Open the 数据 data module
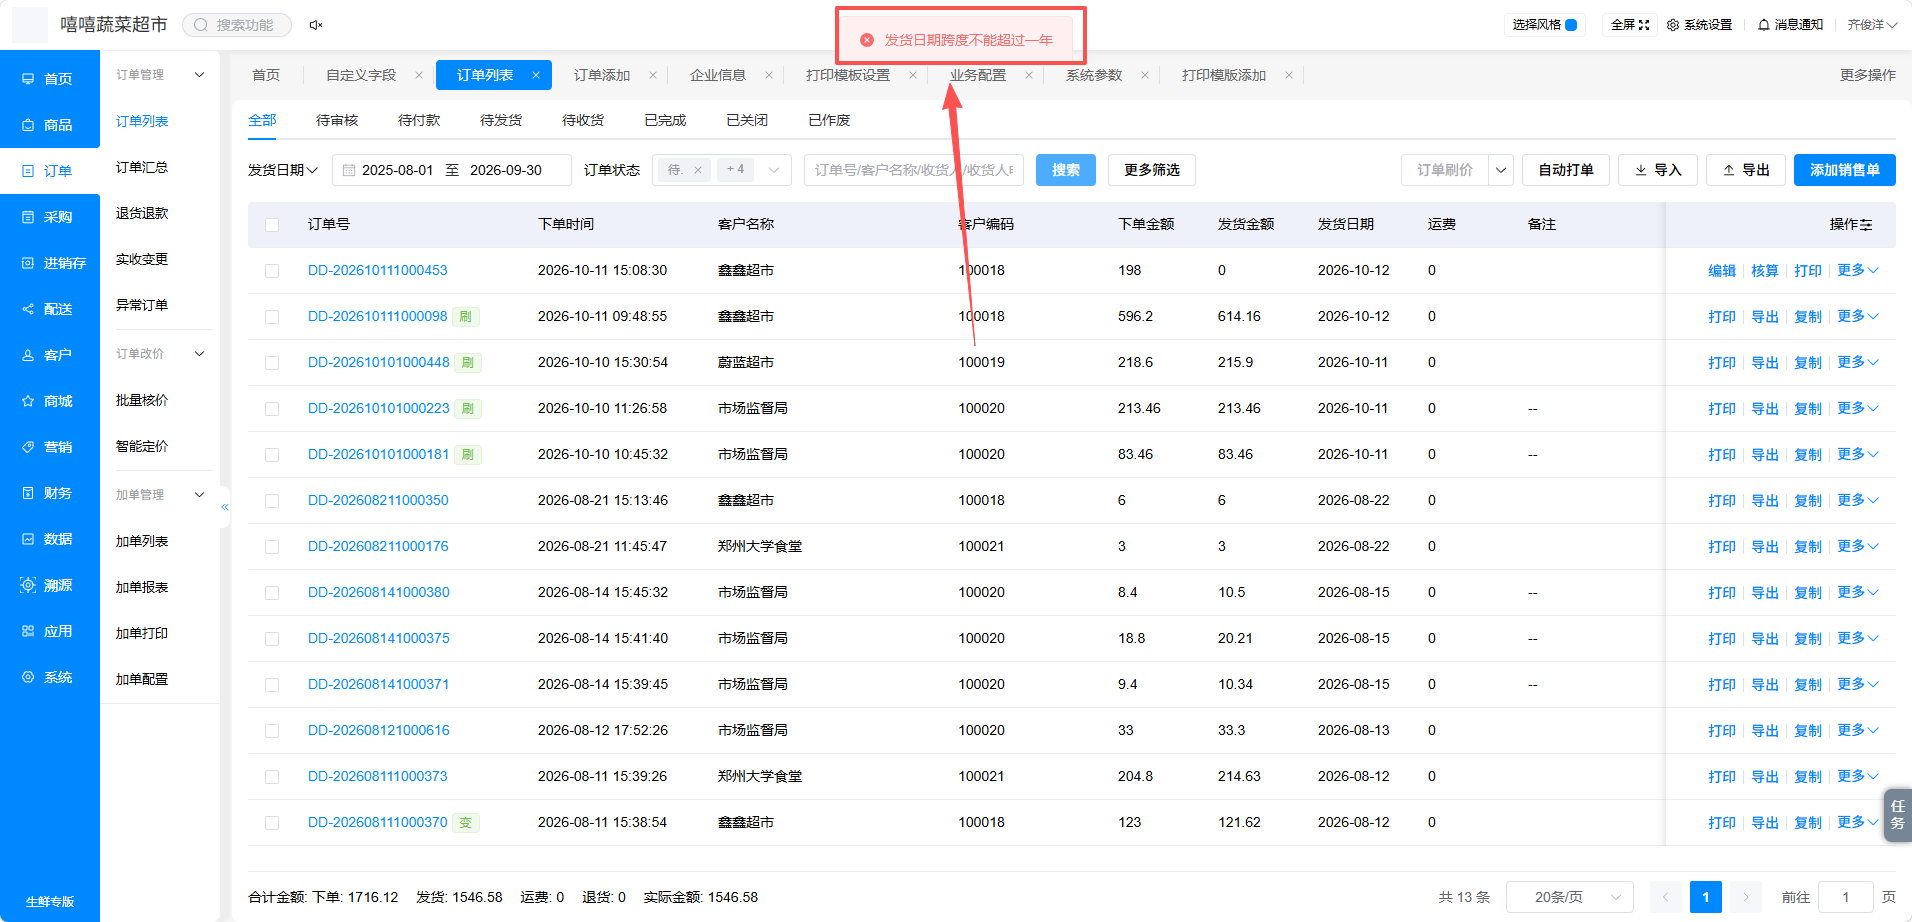This screenshot has width=1912, height=922. coord(50,539)
